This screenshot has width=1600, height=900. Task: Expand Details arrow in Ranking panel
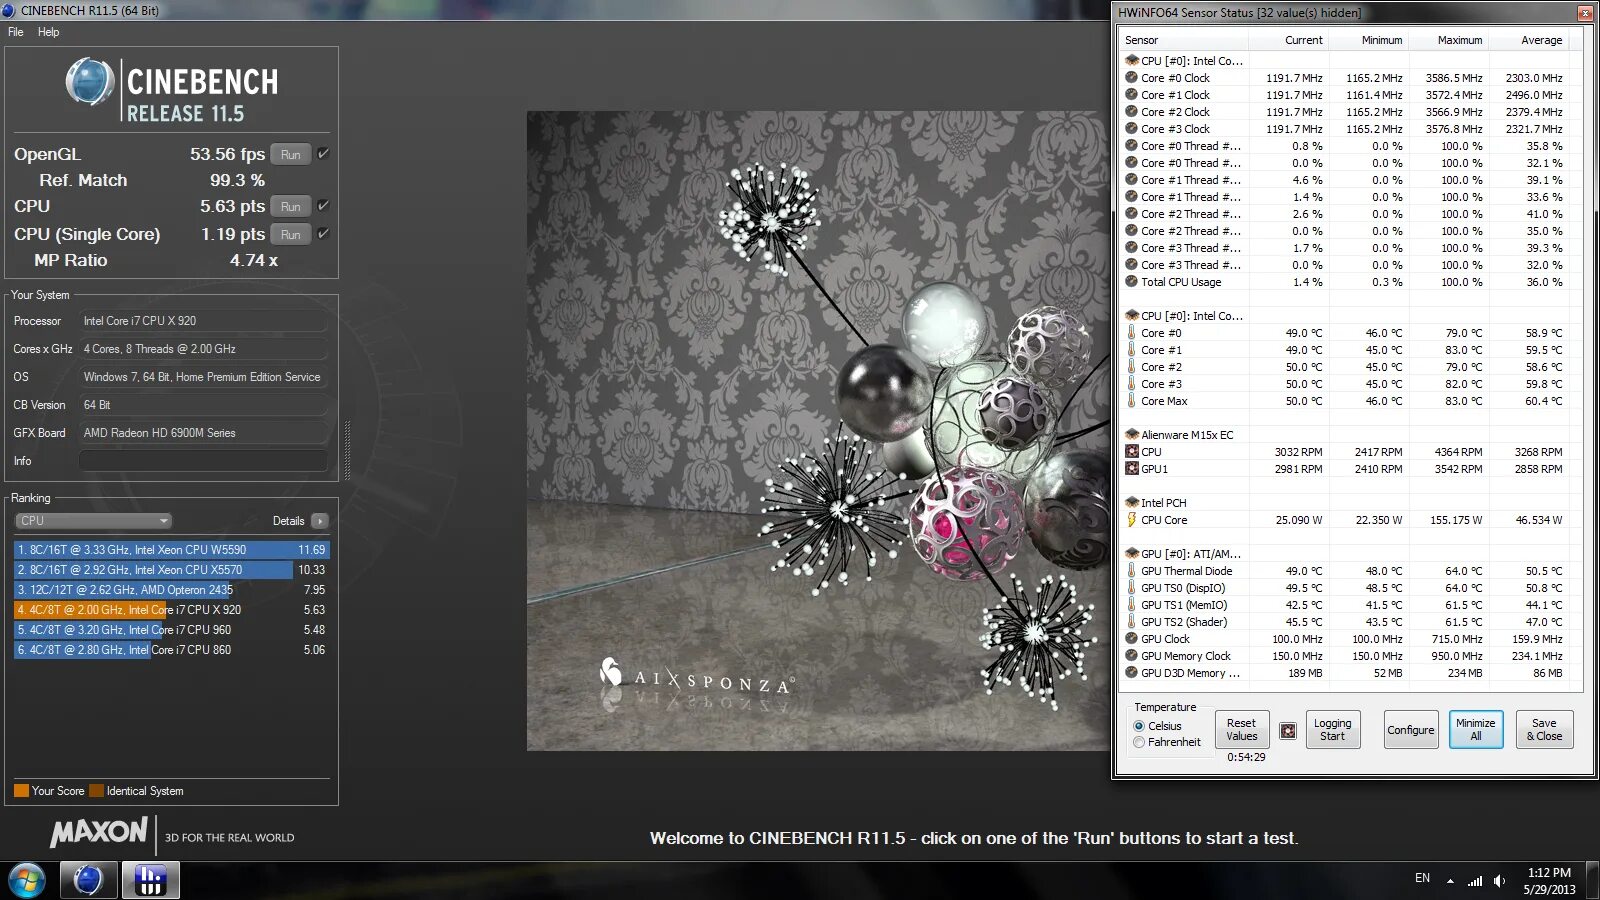tap(320, 521)
